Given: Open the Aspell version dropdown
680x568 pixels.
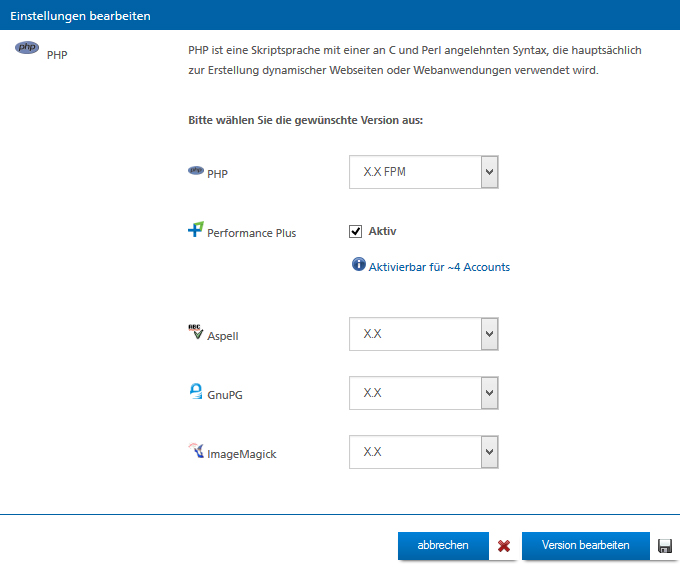Looking at the screenshot, I should (424, 334).
